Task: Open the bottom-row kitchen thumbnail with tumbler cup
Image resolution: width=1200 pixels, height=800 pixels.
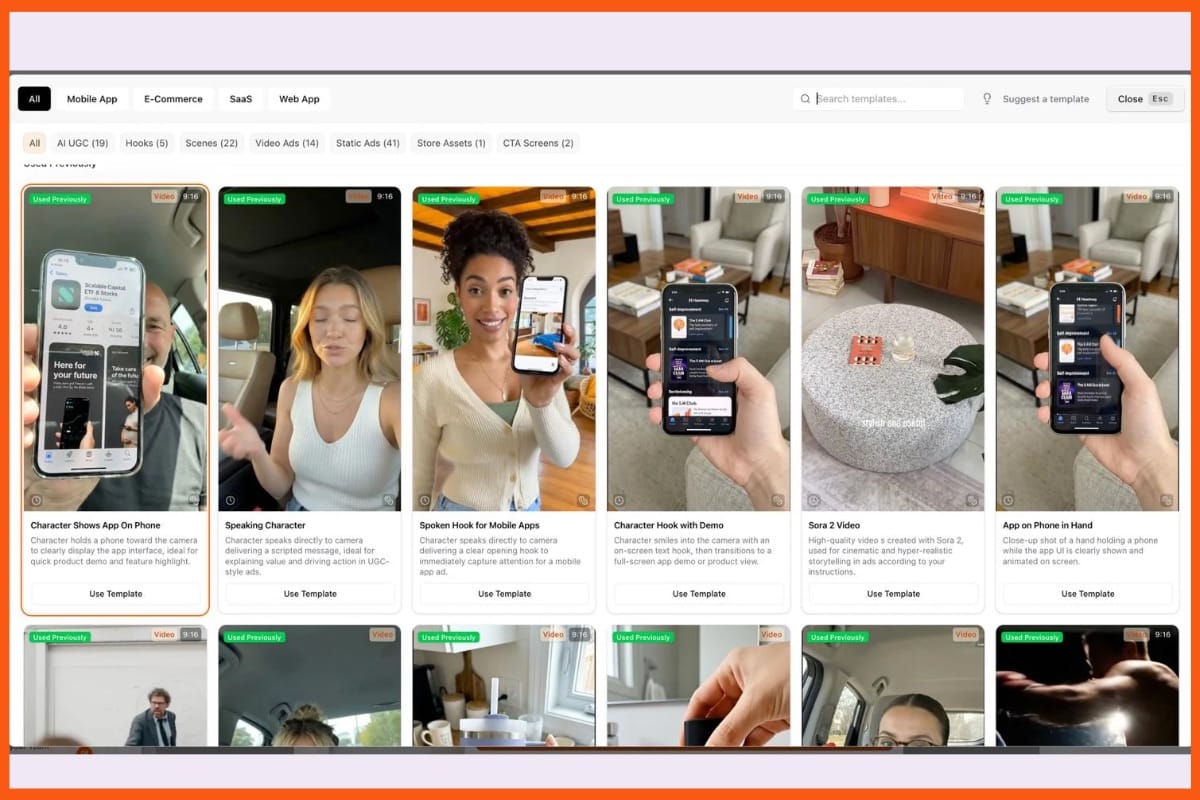Action: point(504,686)
